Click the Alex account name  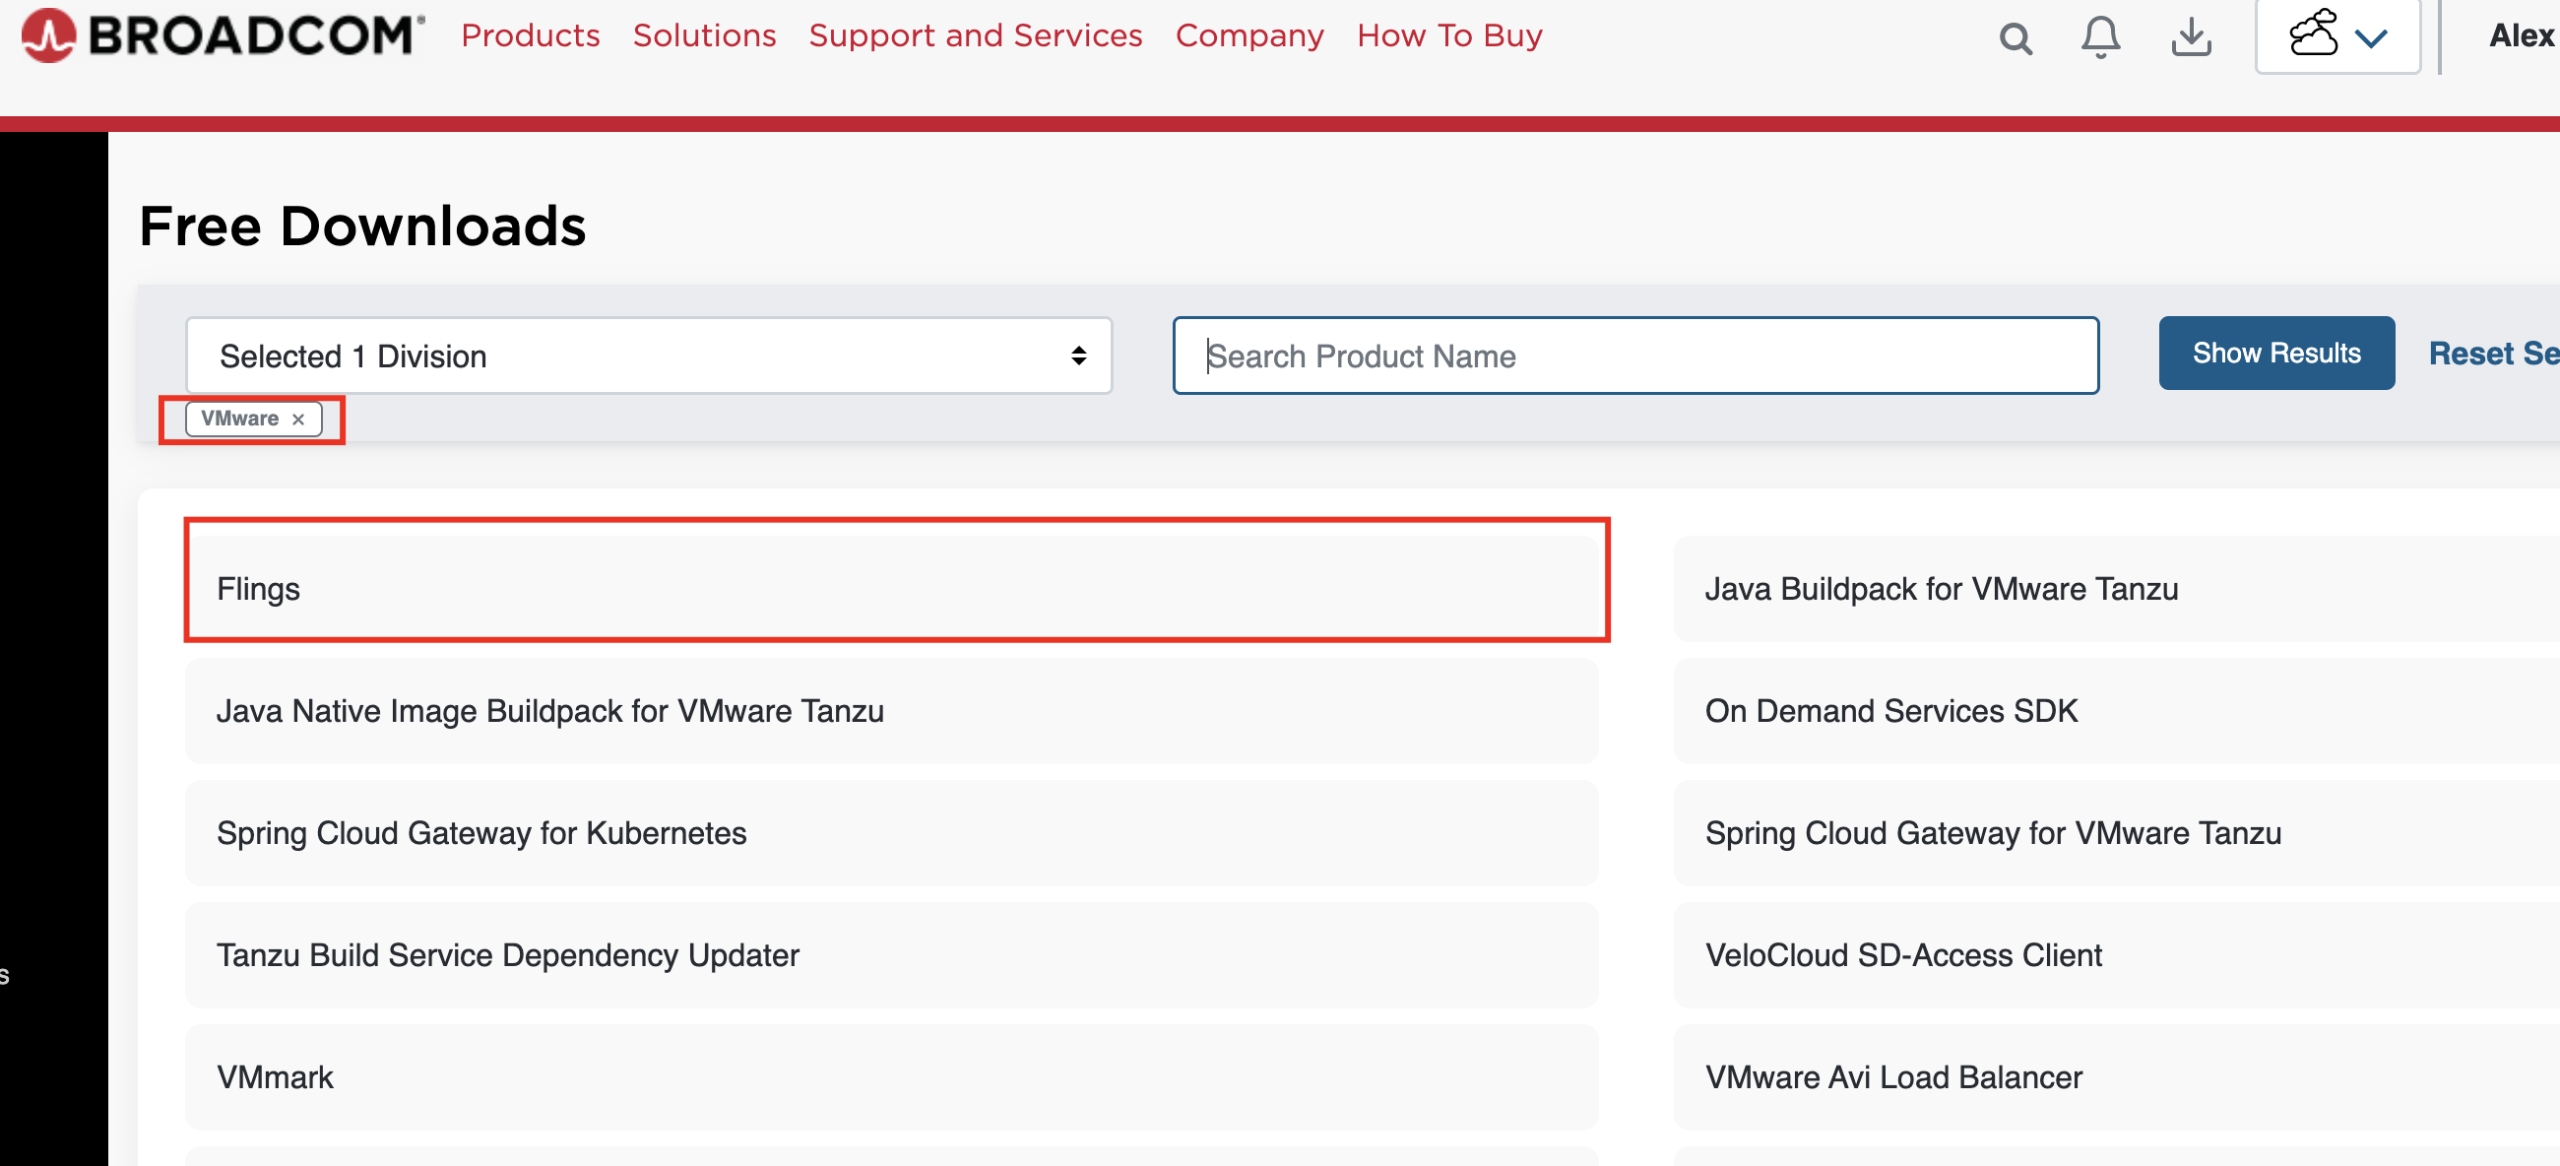pos(2522,36)
